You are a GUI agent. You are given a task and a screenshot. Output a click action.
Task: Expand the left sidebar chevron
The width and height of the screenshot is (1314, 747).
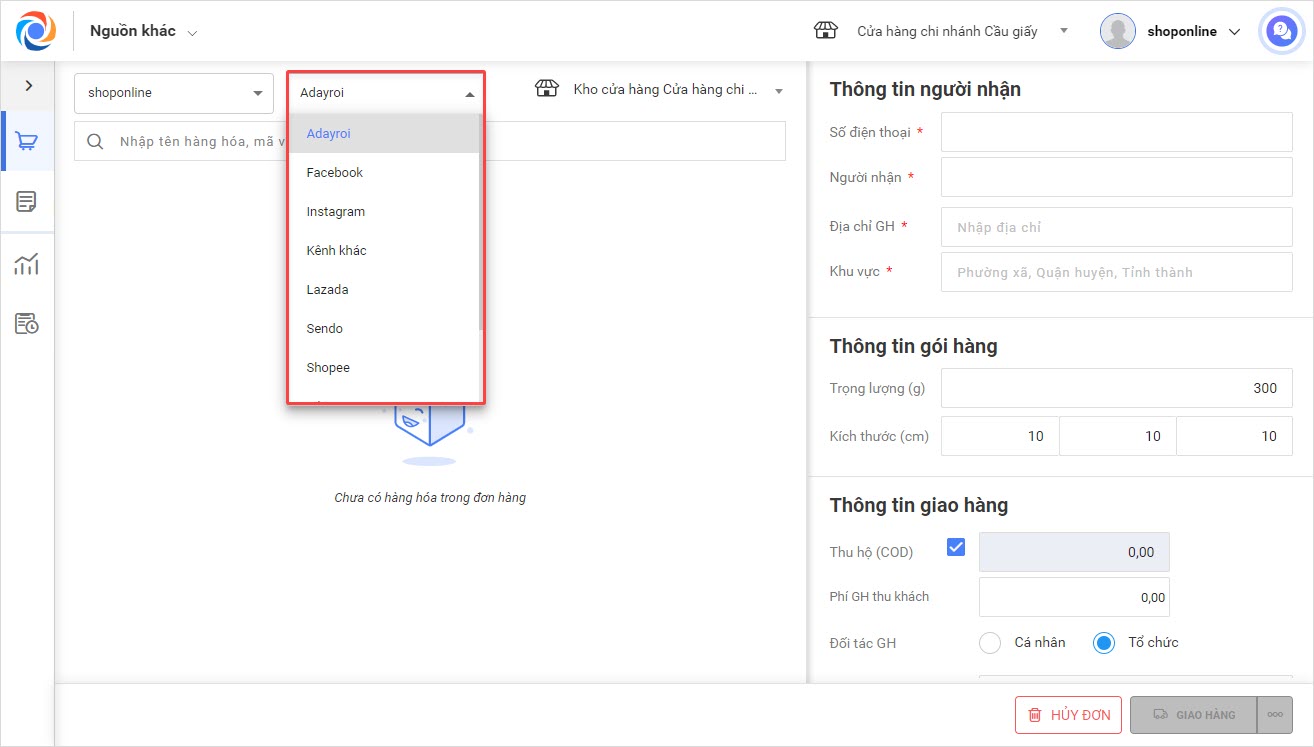click(28, 86)
